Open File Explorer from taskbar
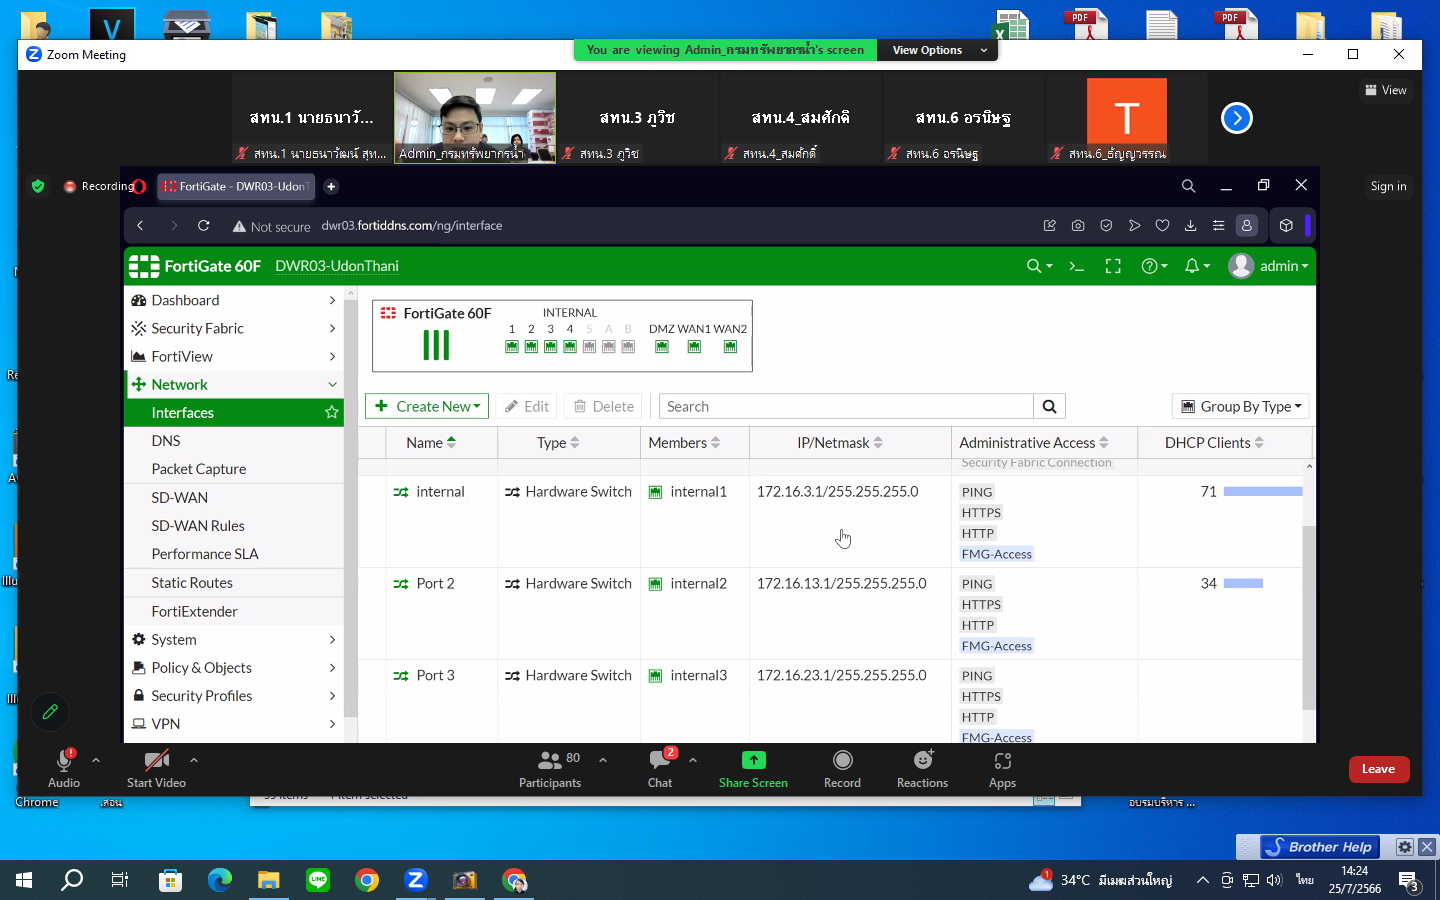The height and width of the screenshot is (900, 1440). (x=269, y=880)
